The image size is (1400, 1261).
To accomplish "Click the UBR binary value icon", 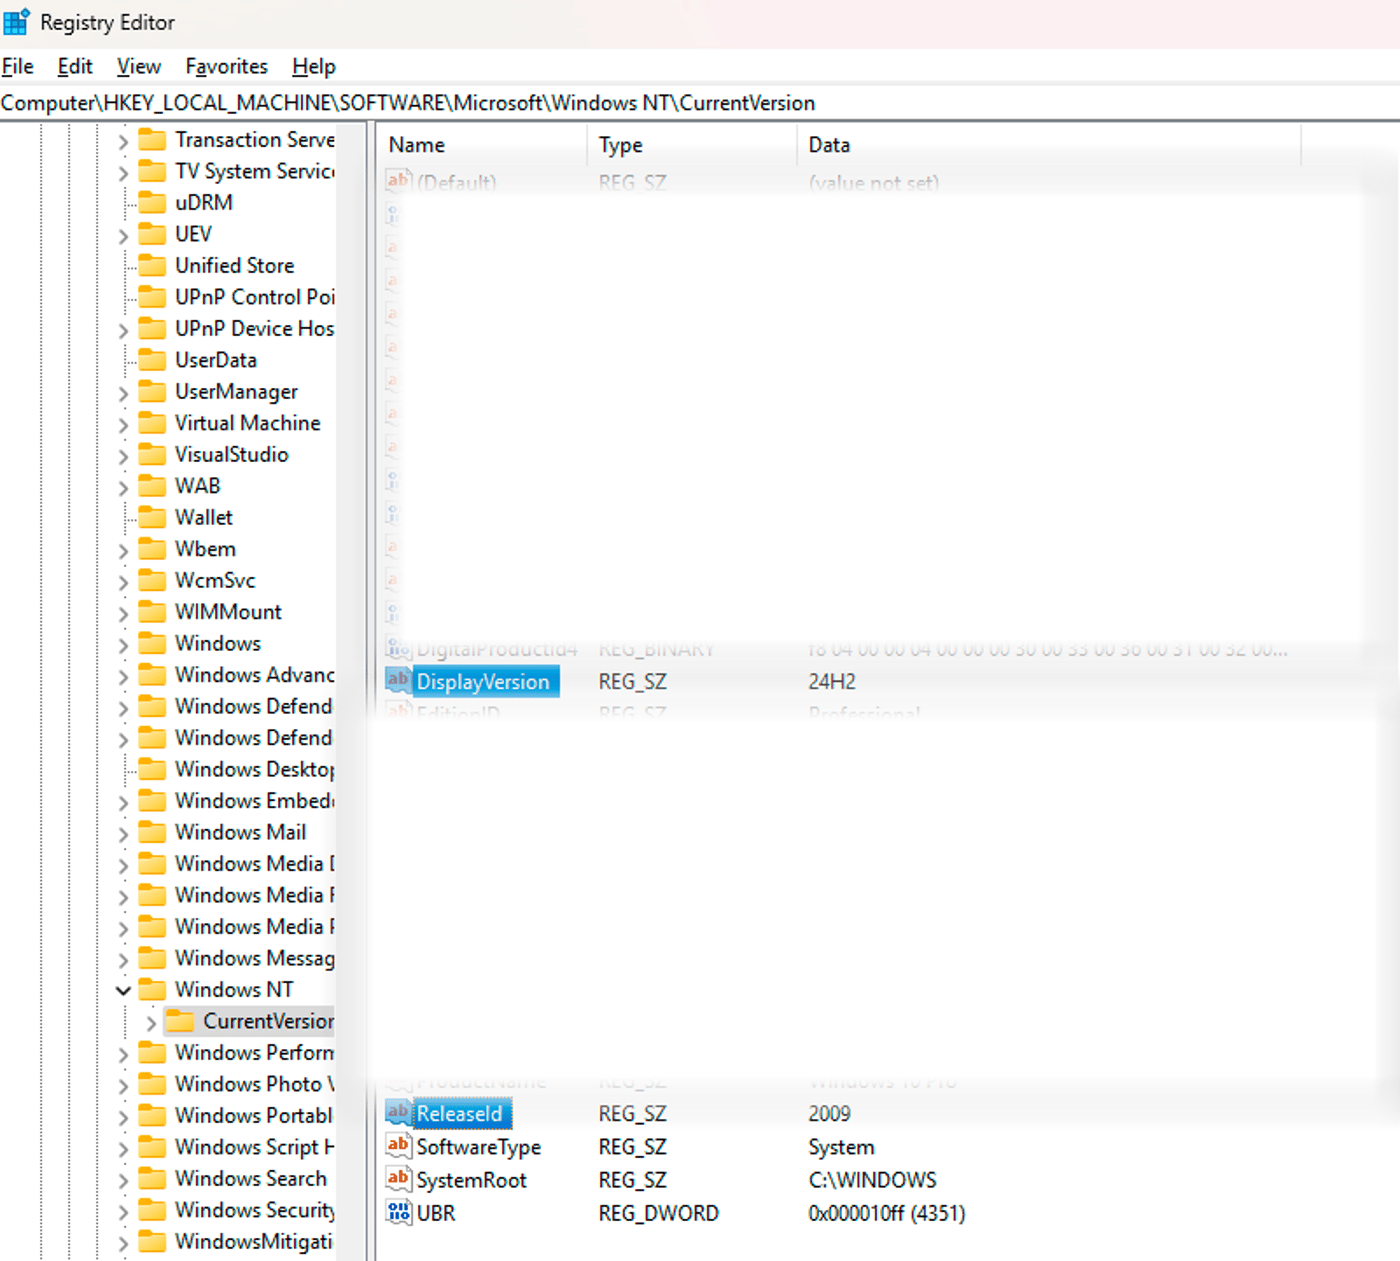I will (x=398, y=1213).
